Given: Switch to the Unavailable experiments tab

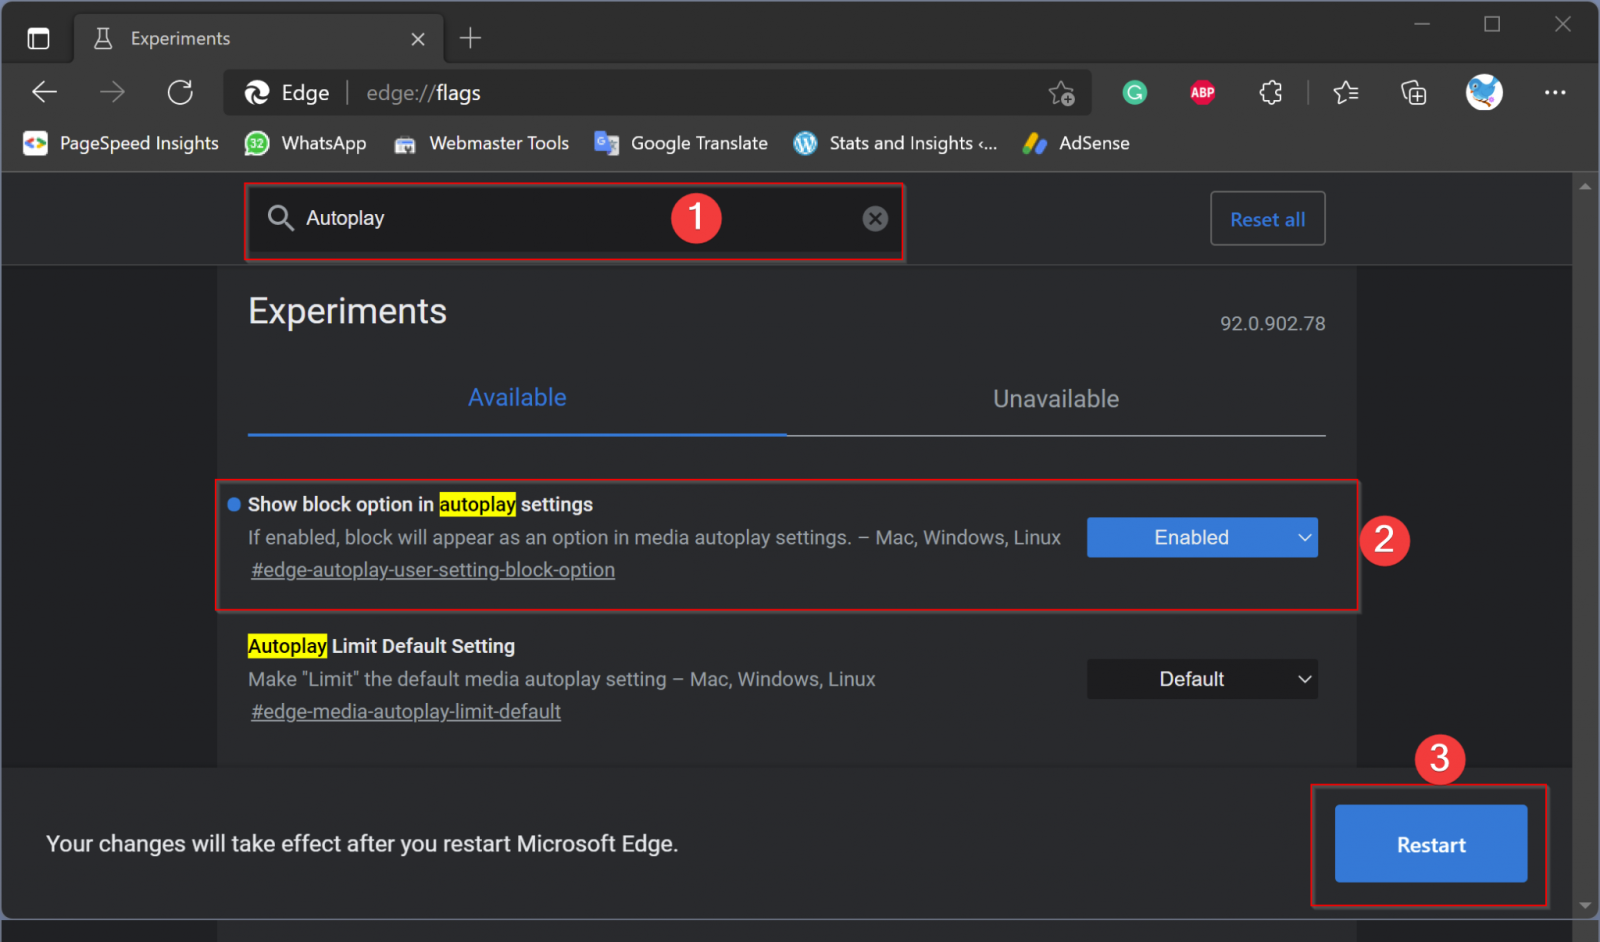Looking at the screenshot, I should 1055,398.
